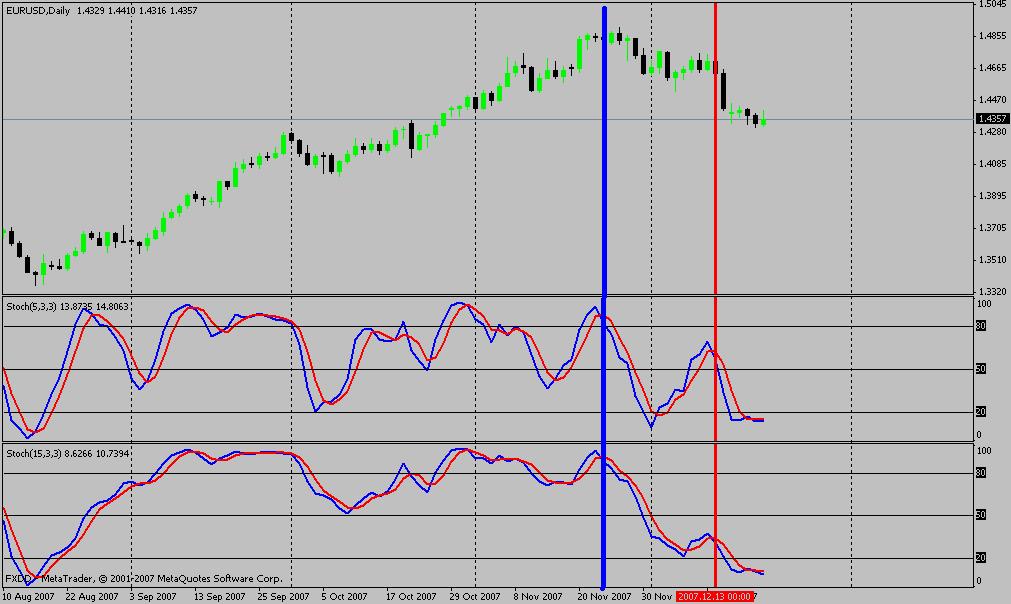Viewport: 1011px width, 604px height.
Task: Click the 1.4855 price scale label
Action: (x=992, y=36)
